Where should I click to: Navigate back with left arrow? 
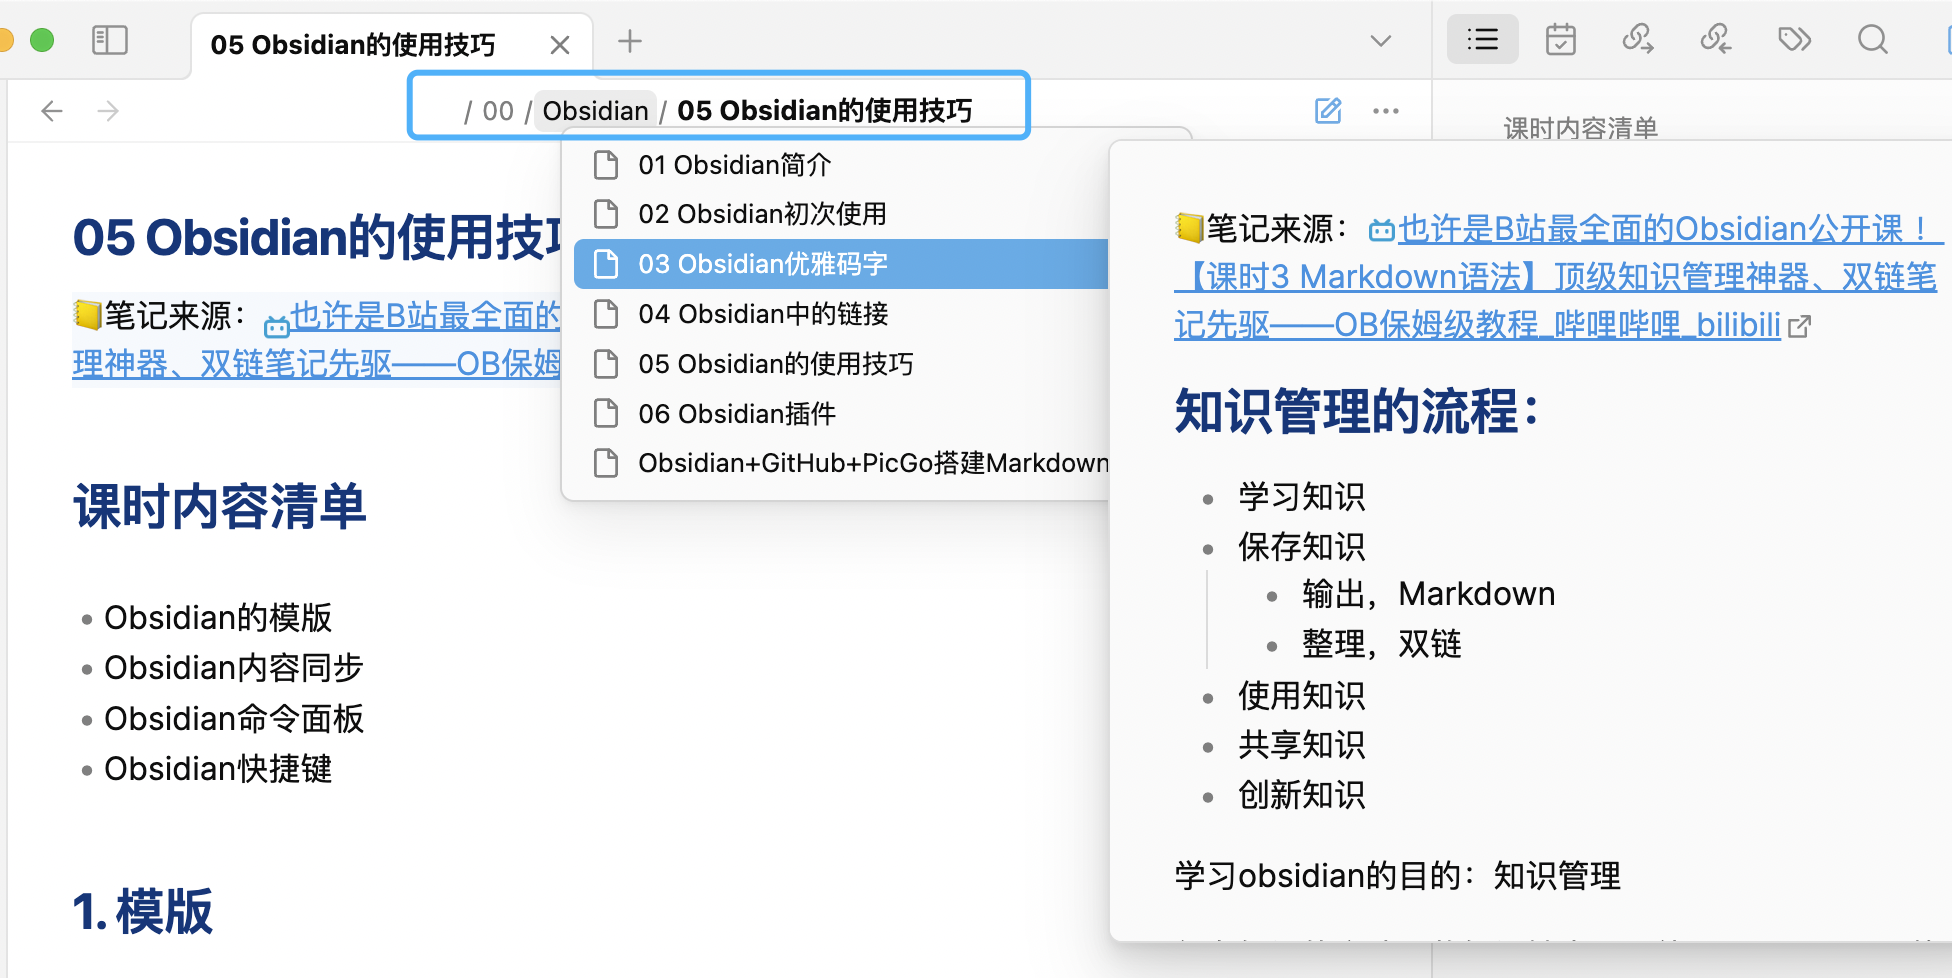(x=52, y=111)
